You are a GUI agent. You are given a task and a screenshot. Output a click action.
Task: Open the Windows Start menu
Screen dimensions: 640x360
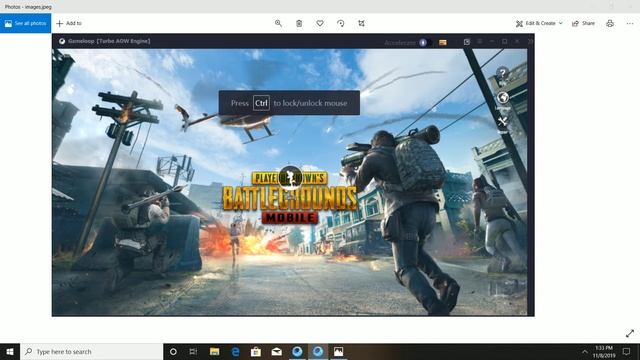(x=10, y=351)
